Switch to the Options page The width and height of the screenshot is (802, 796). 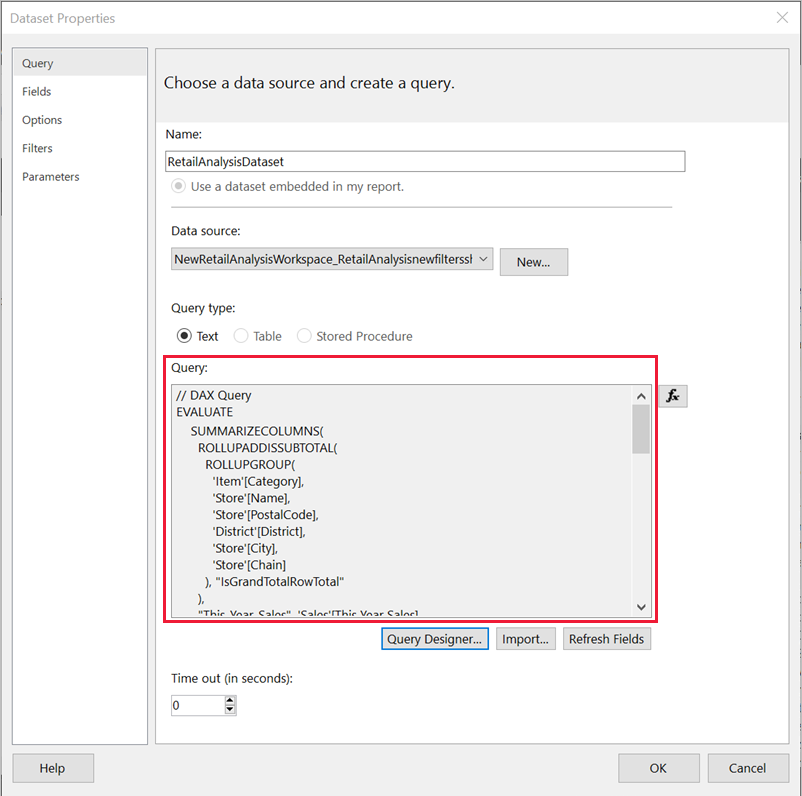tap(42, 120)
